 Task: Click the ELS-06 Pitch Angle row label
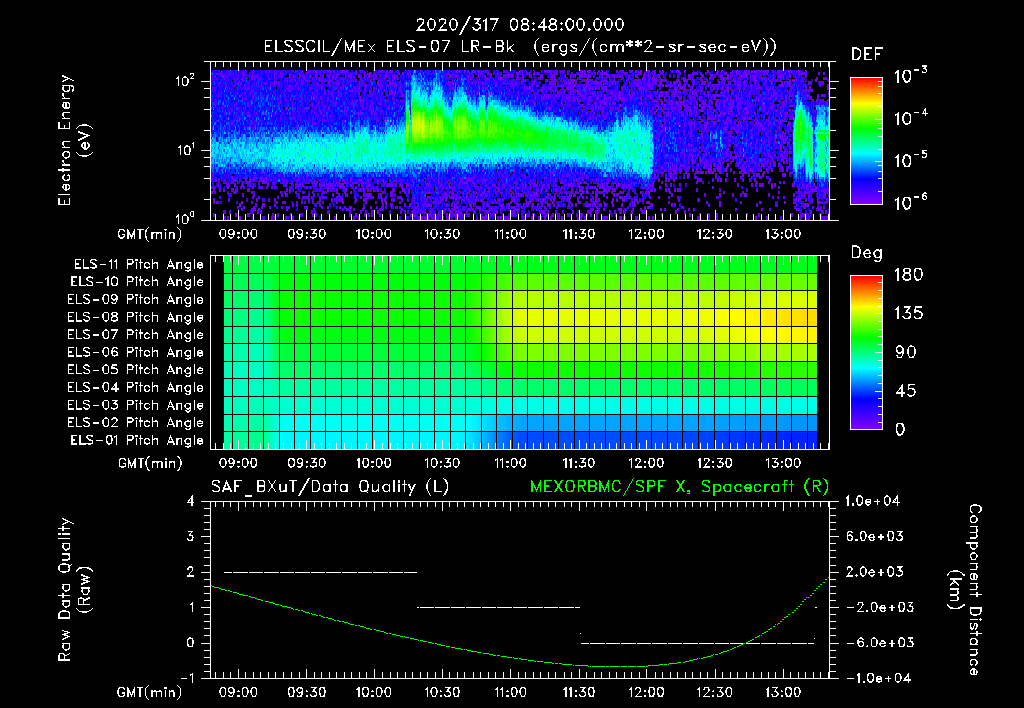[135, 352]
